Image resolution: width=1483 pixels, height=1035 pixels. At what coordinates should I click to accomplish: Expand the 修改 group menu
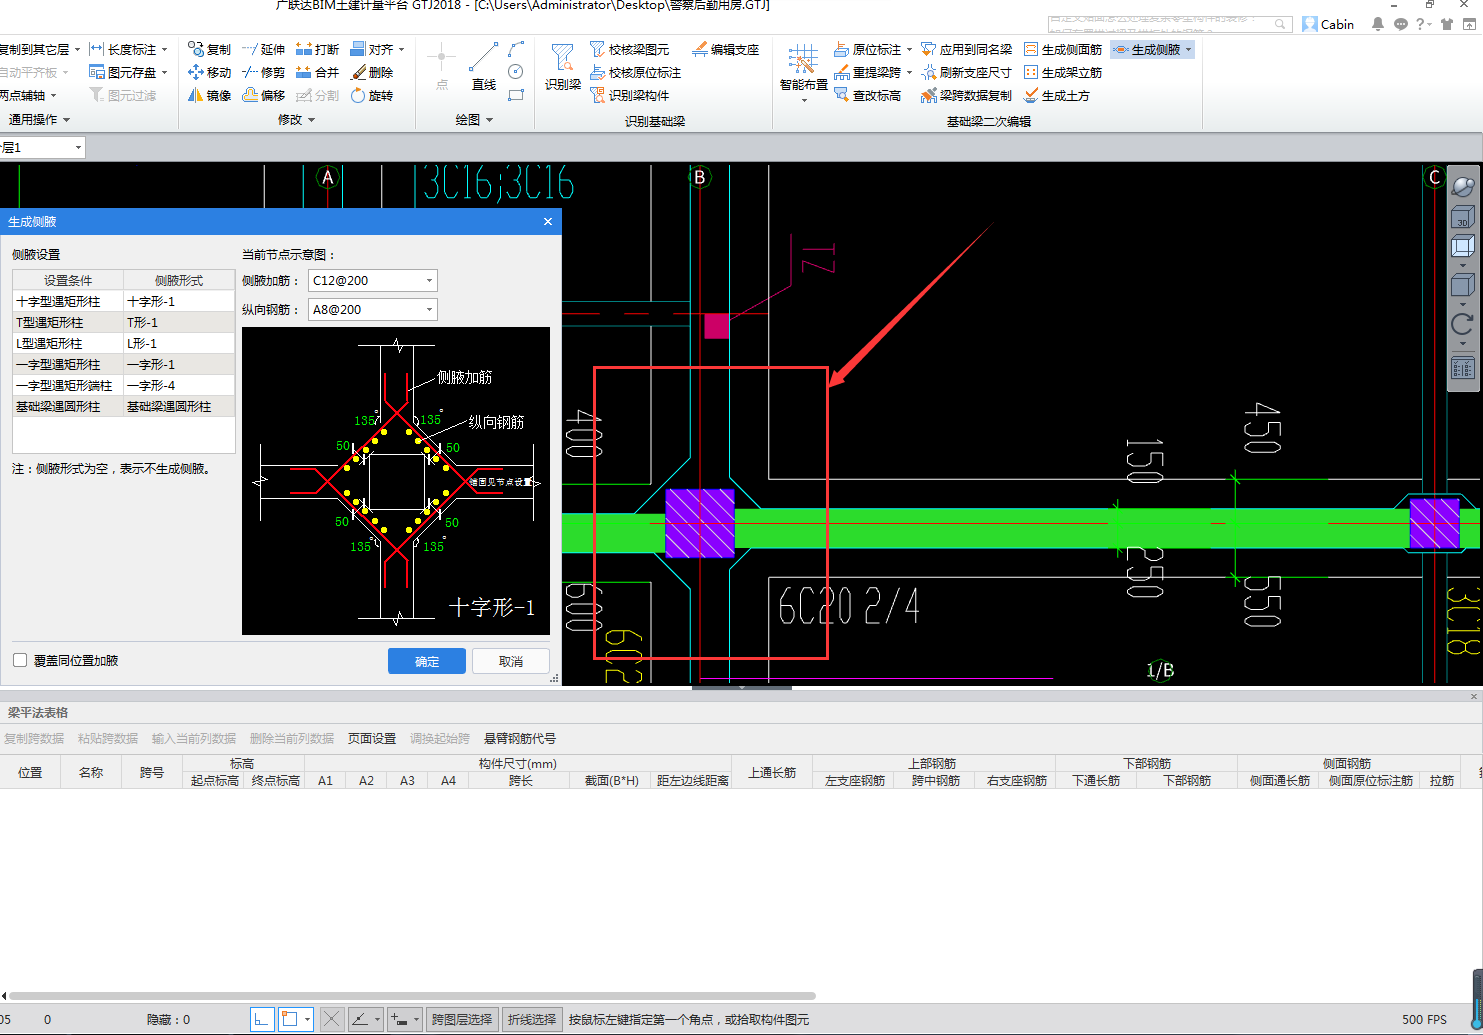[x=296, y=119]
